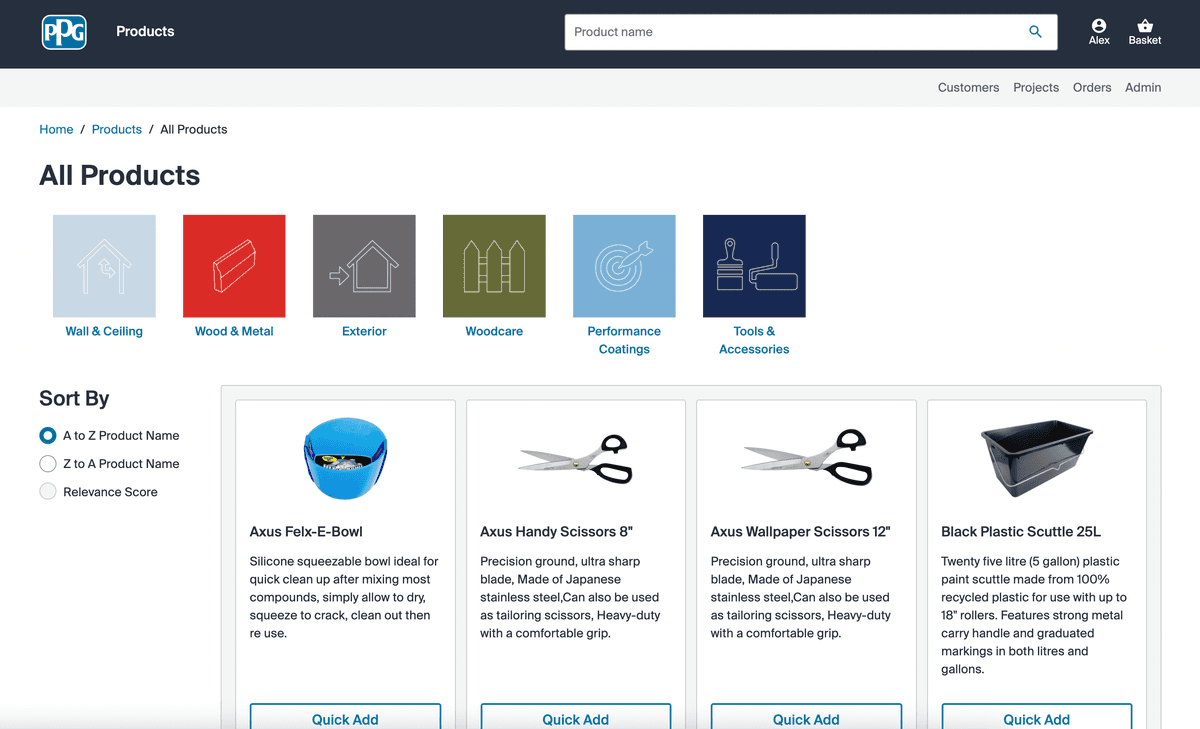The image size is (1200, 729).
Task: Choose the Woodcare fence icon tile
Action: point(494,266)
